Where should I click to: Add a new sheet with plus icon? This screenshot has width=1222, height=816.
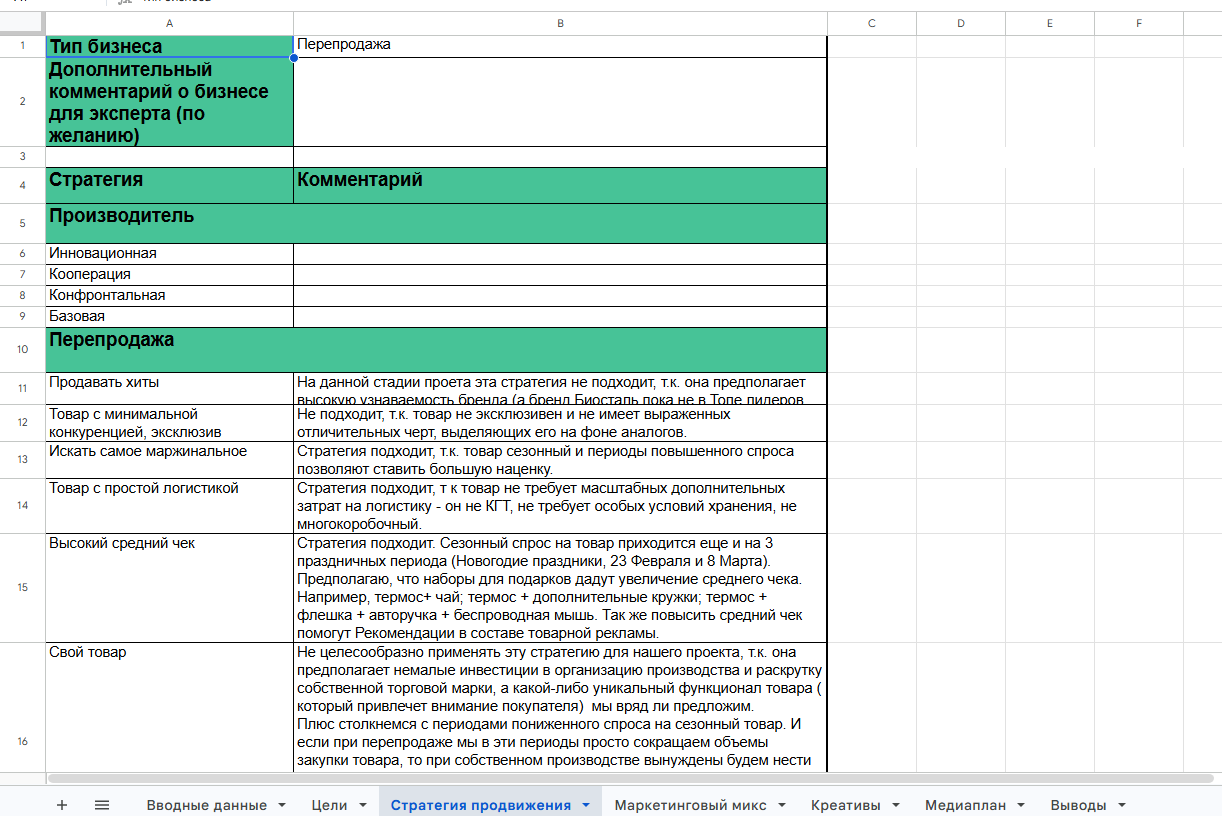pyautogui.click(x=62, y=805)
